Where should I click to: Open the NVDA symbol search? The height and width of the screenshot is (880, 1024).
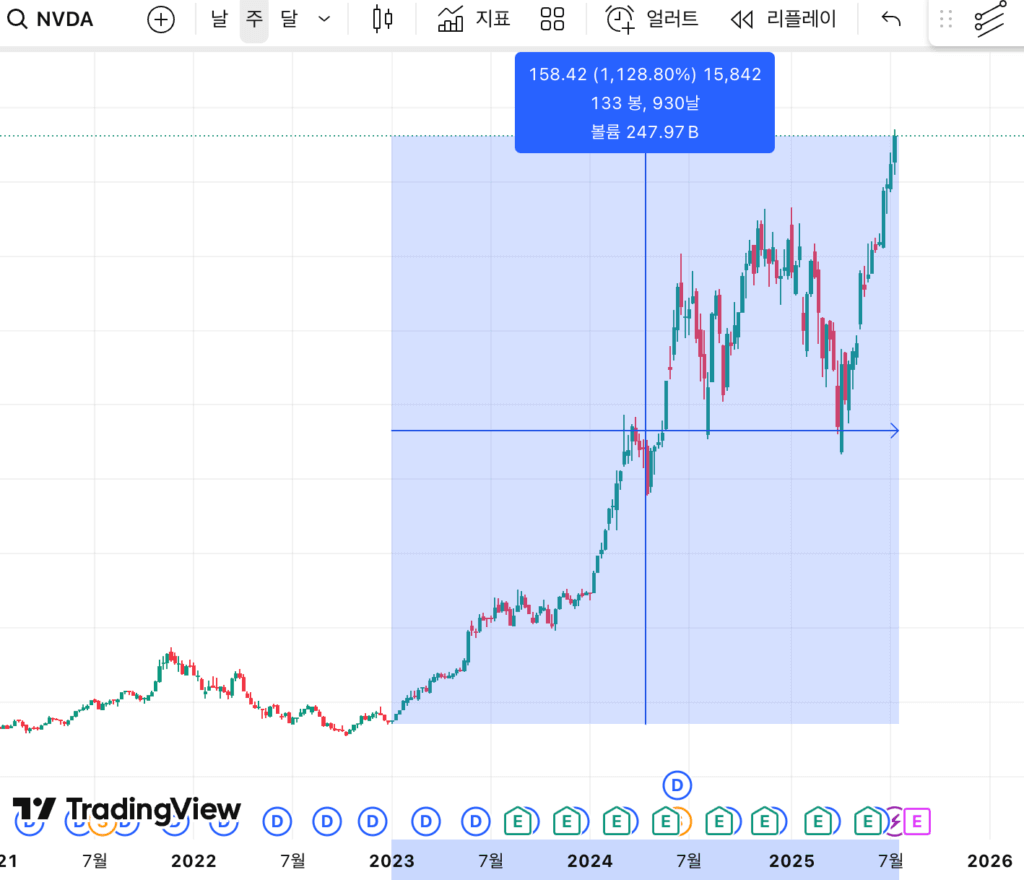(51, 20)
